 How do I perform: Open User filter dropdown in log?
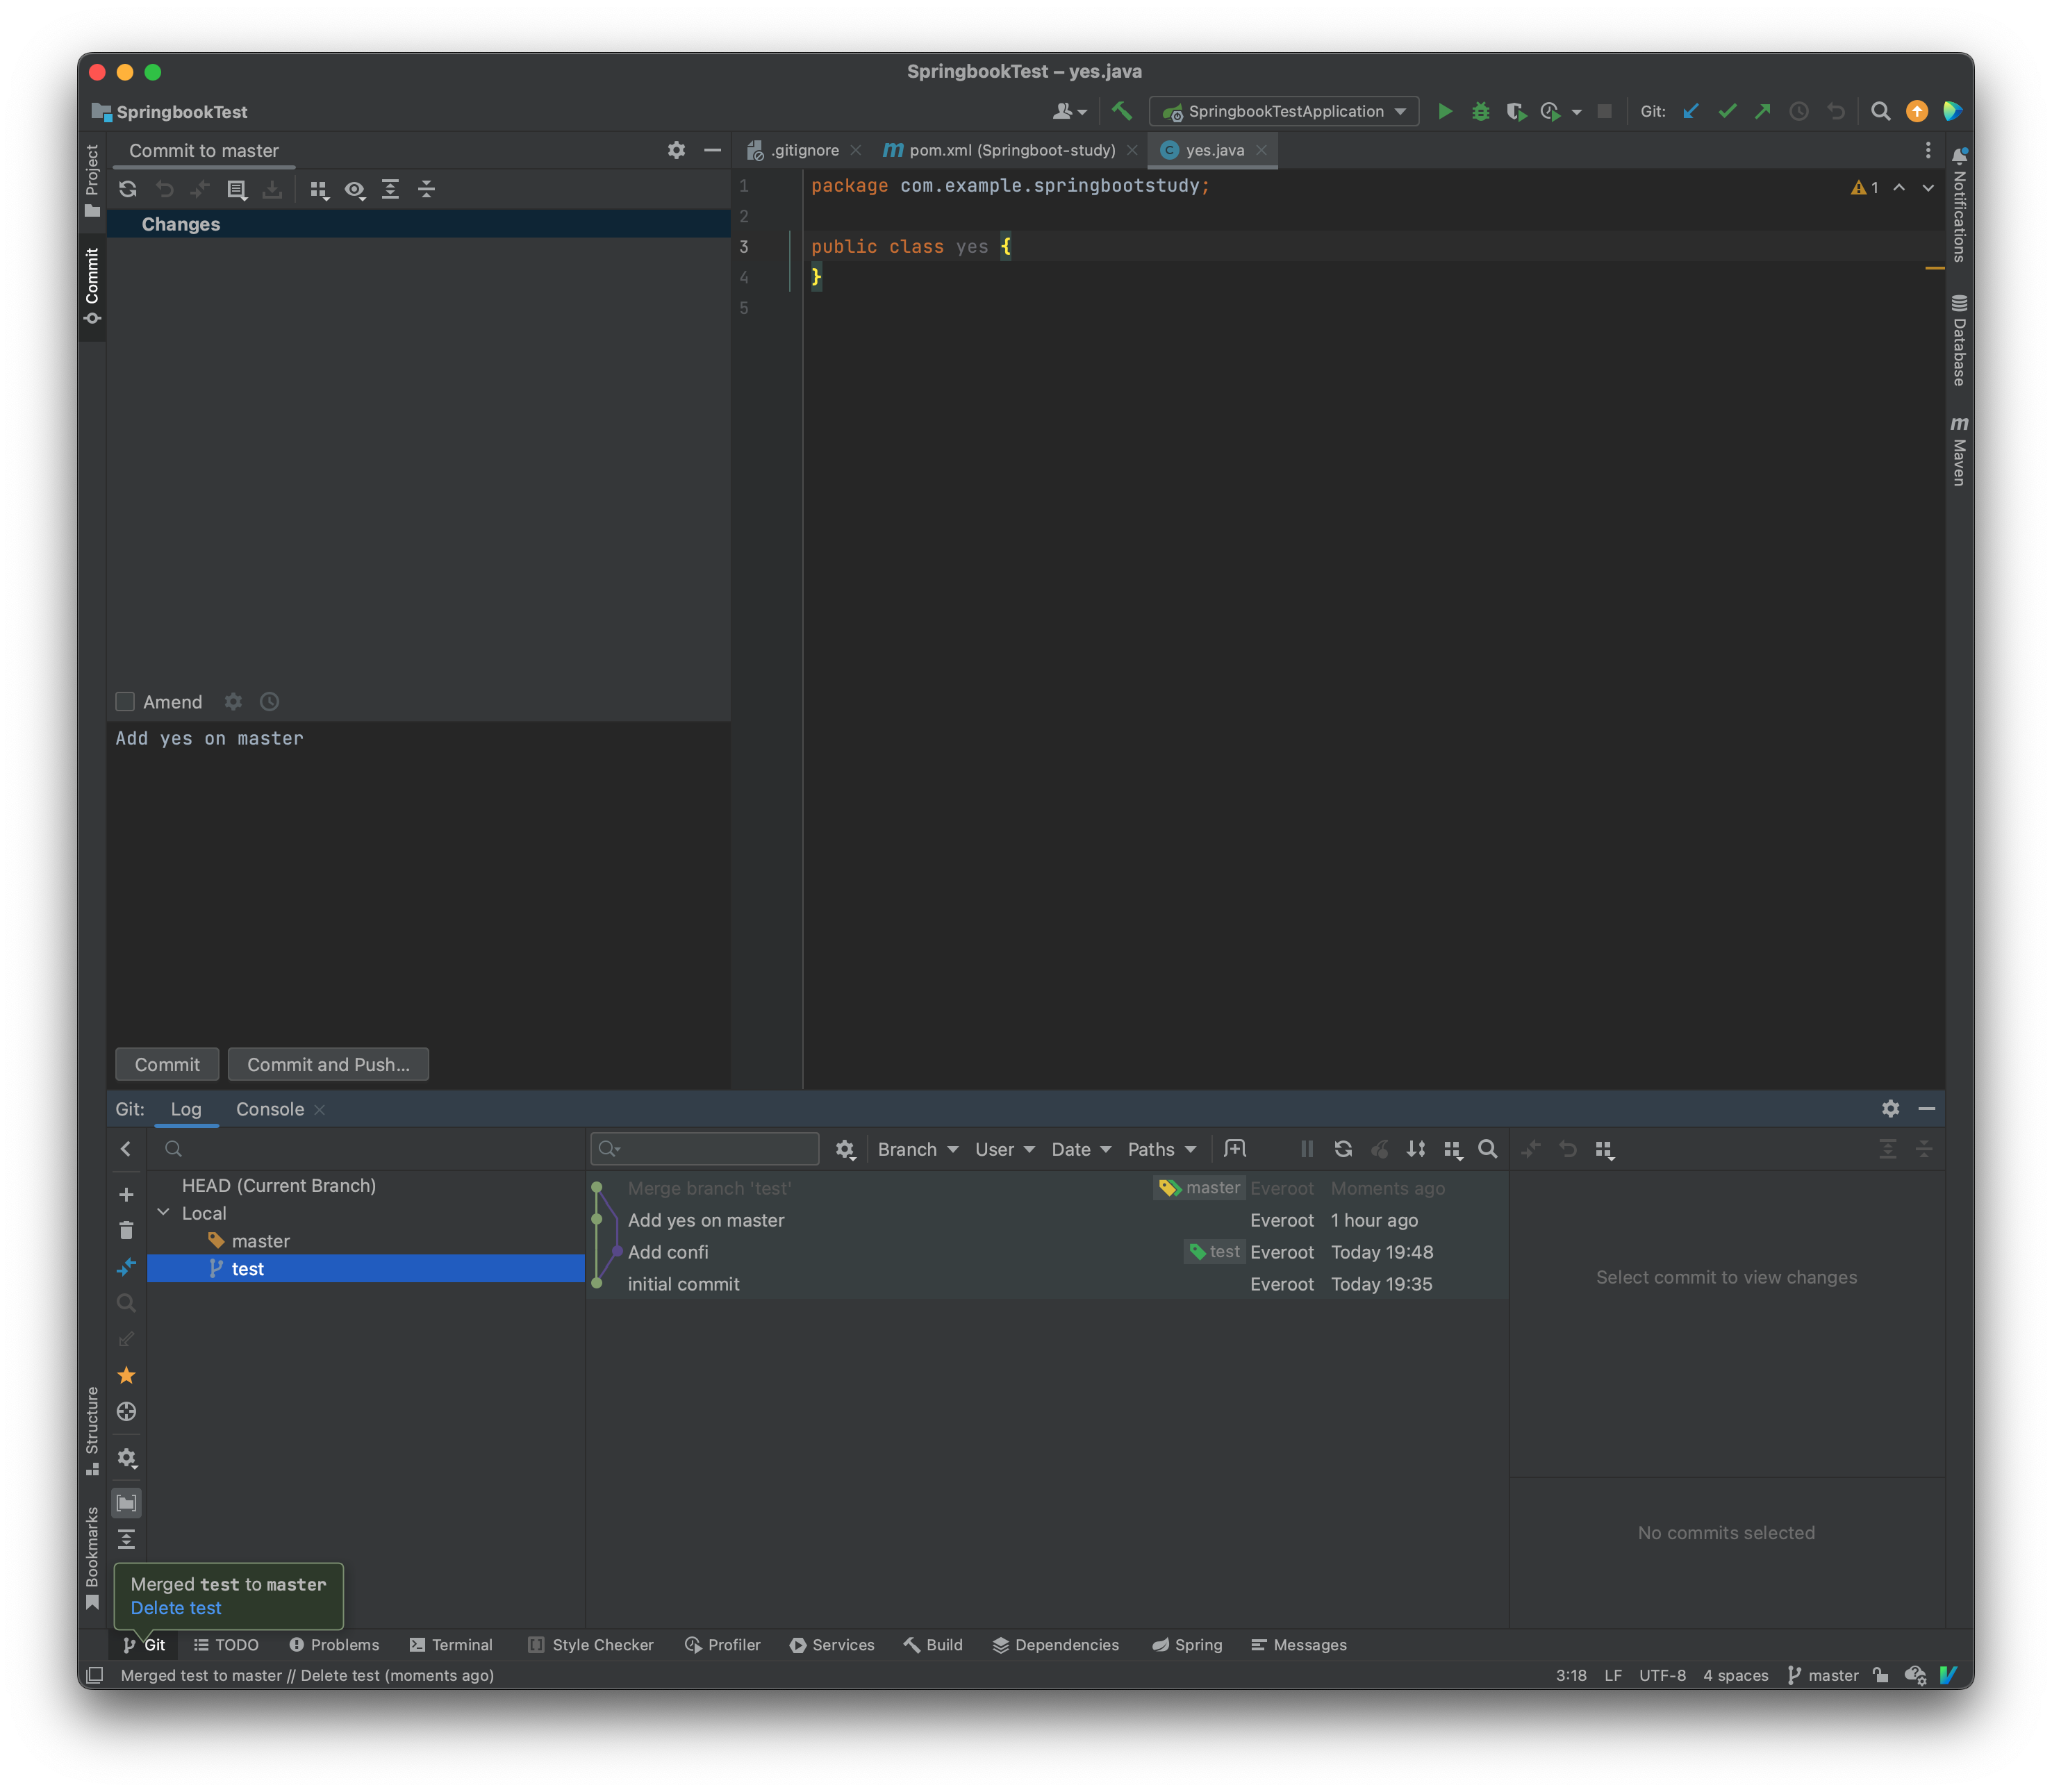coord(1004,1149)
